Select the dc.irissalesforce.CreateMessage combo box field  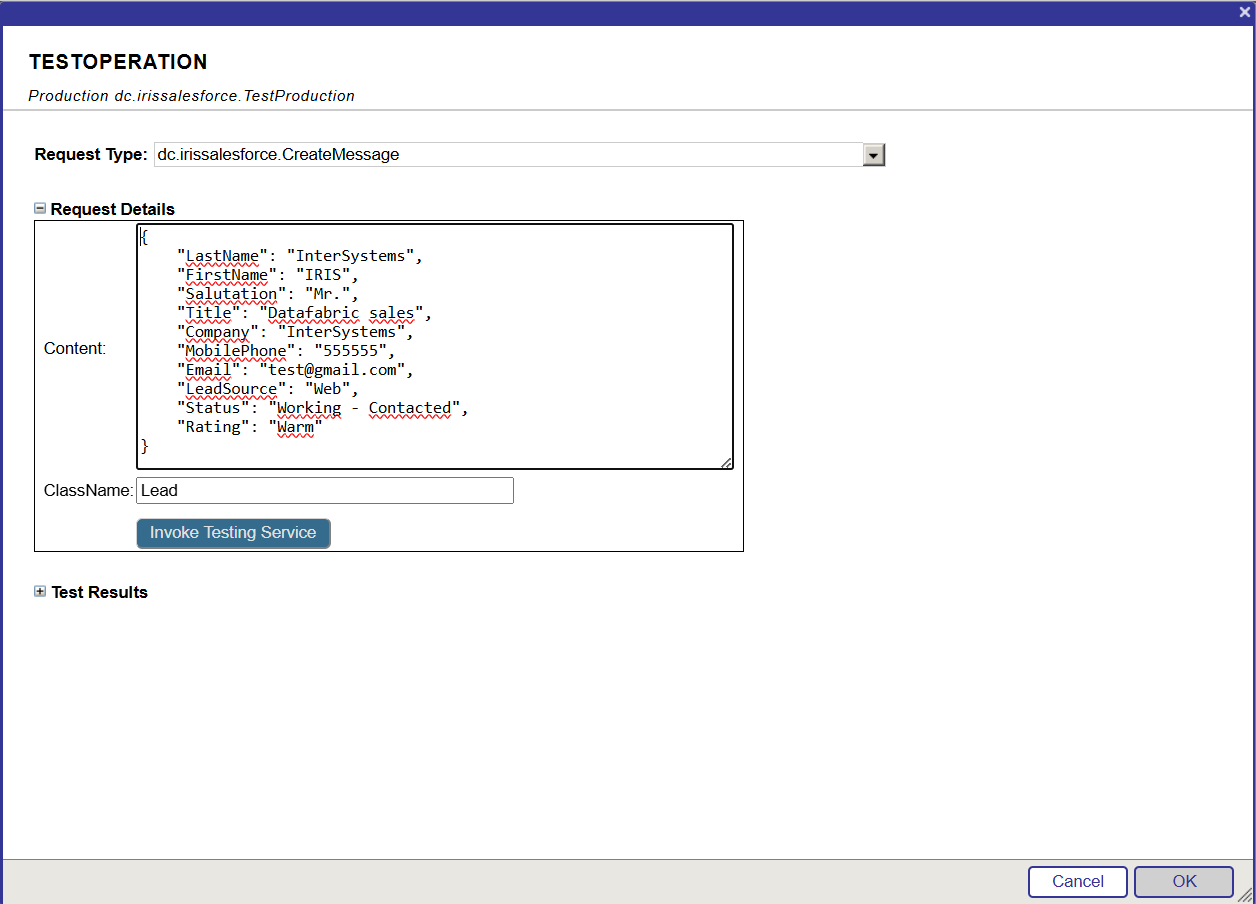519,155
